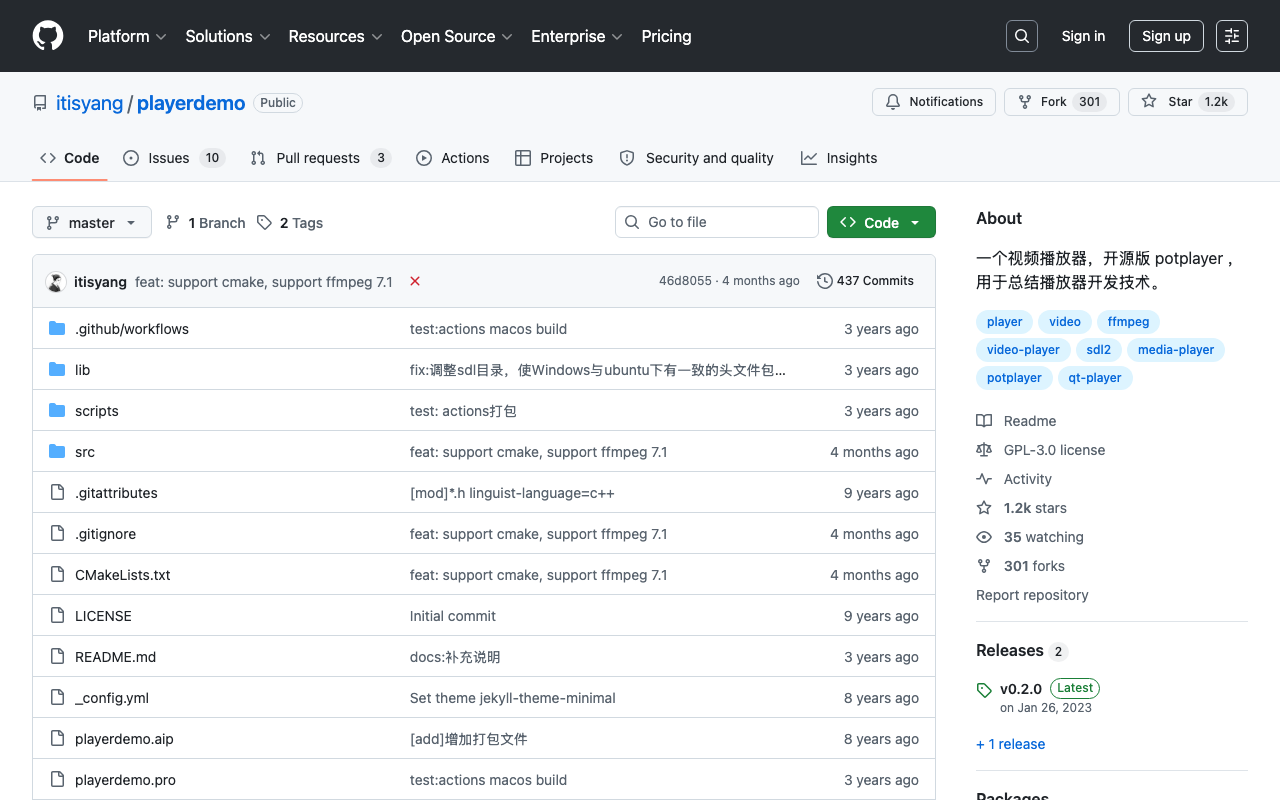The width and height of the screenshot is (1280, 800).
Task: Open the playerdemo repository name link
Action: click(x=191, y=103)
